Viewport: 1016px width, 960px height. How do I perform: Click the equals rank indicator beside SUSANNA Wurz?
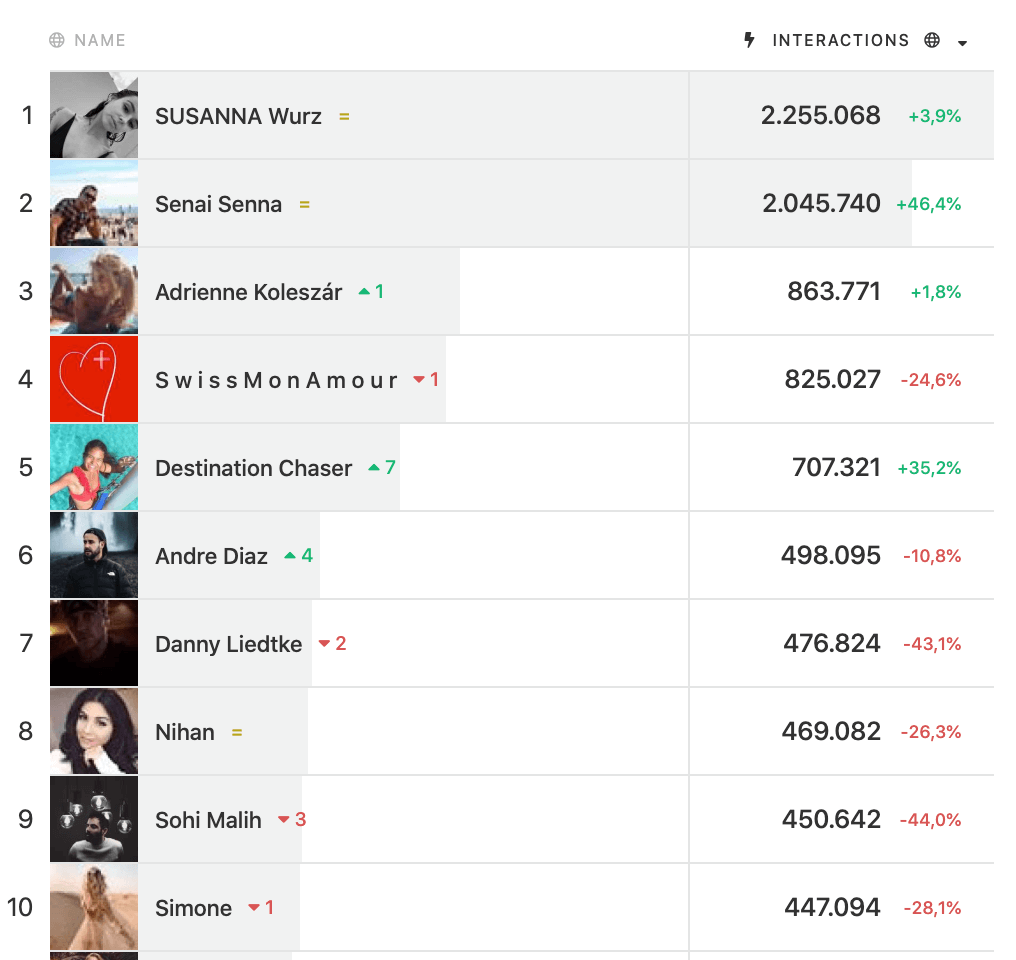tap(344, 117)
